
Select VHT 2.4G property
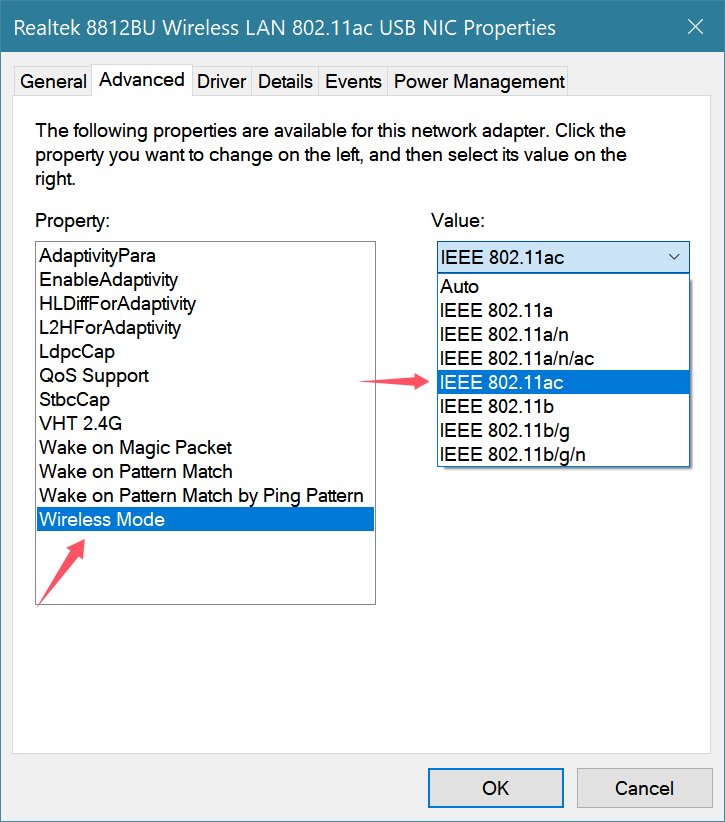click(x=205, y=424)
